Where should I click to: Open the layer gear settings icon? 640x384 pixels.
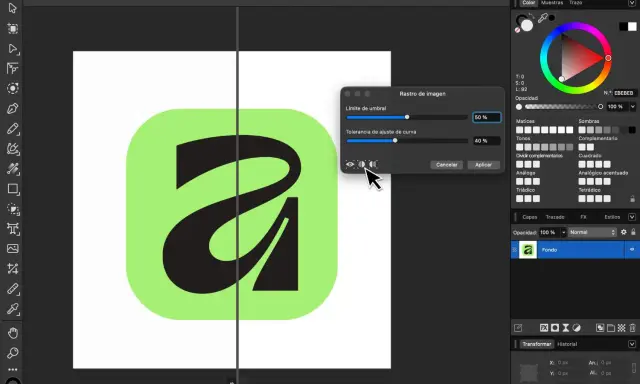tap(623, 232)
